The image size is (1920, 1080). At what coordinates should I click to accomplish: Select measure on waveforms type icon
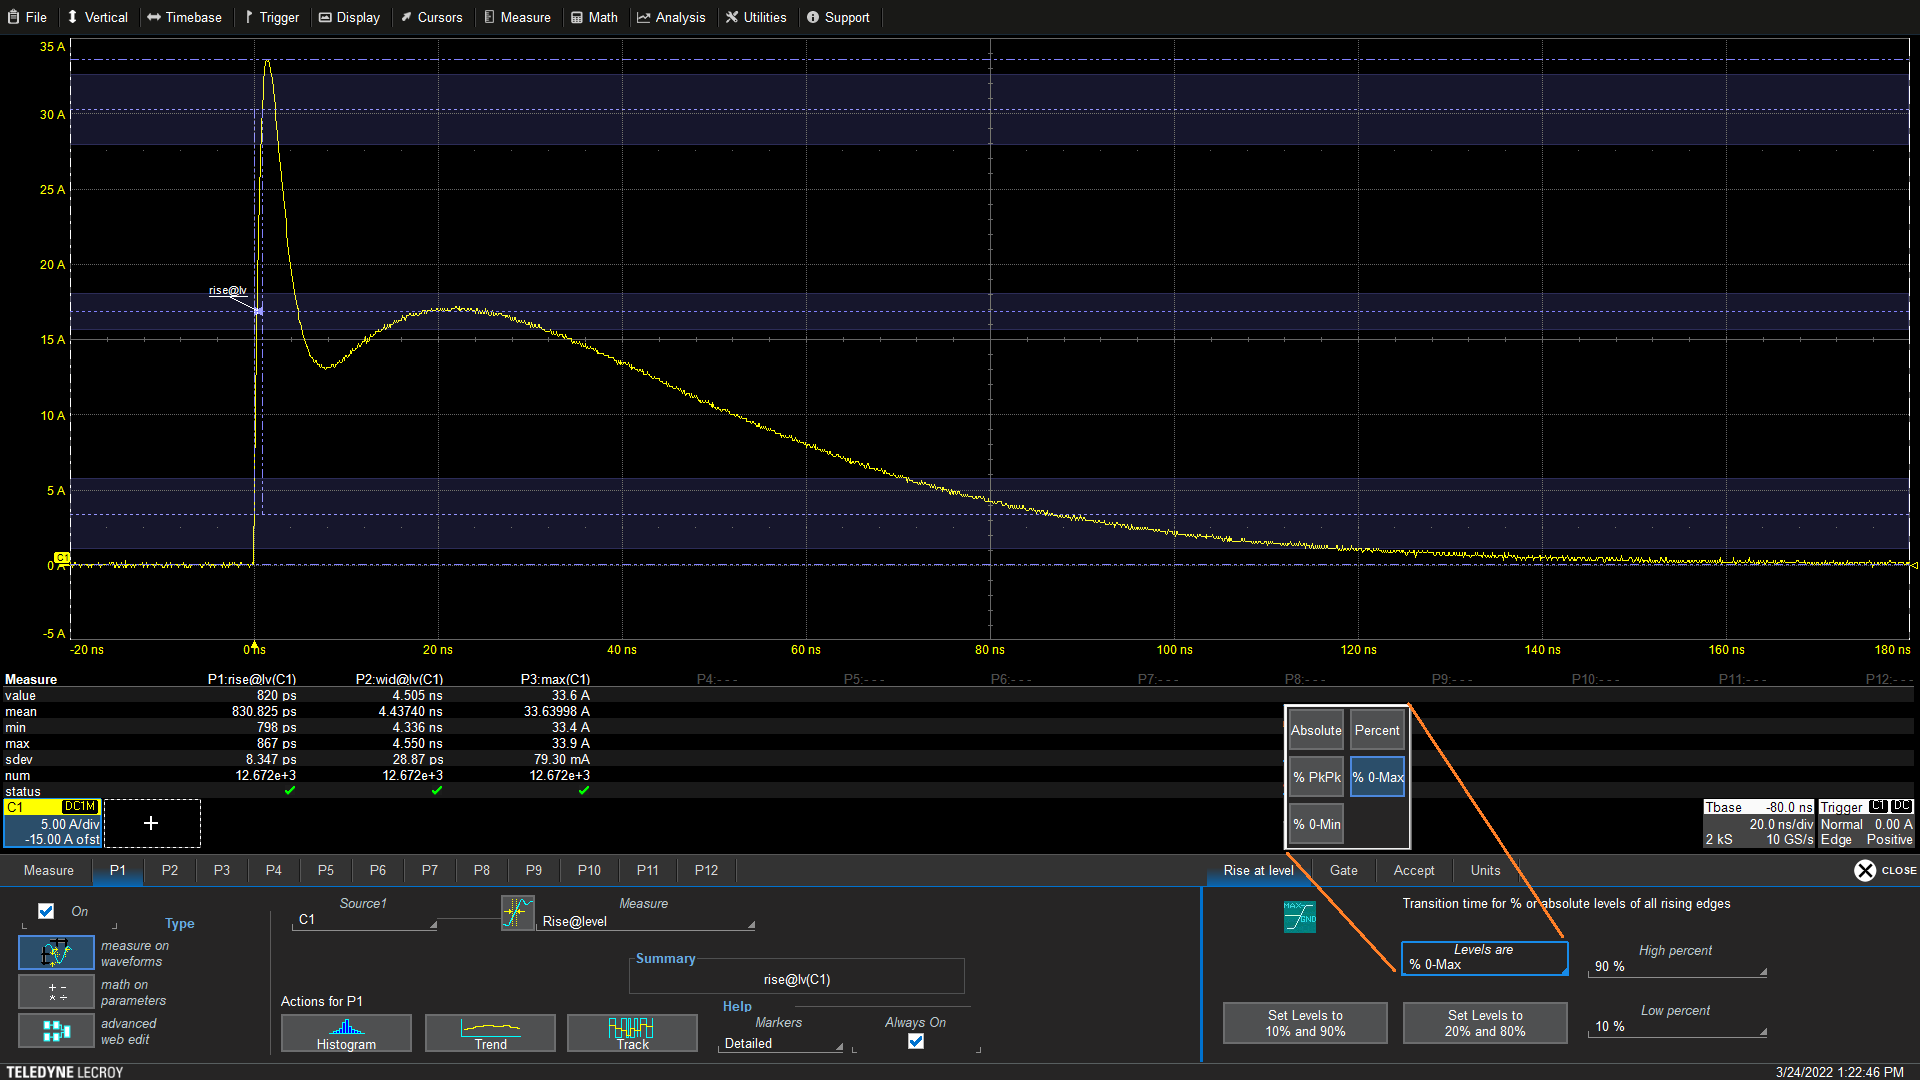(x=56, y=953)
